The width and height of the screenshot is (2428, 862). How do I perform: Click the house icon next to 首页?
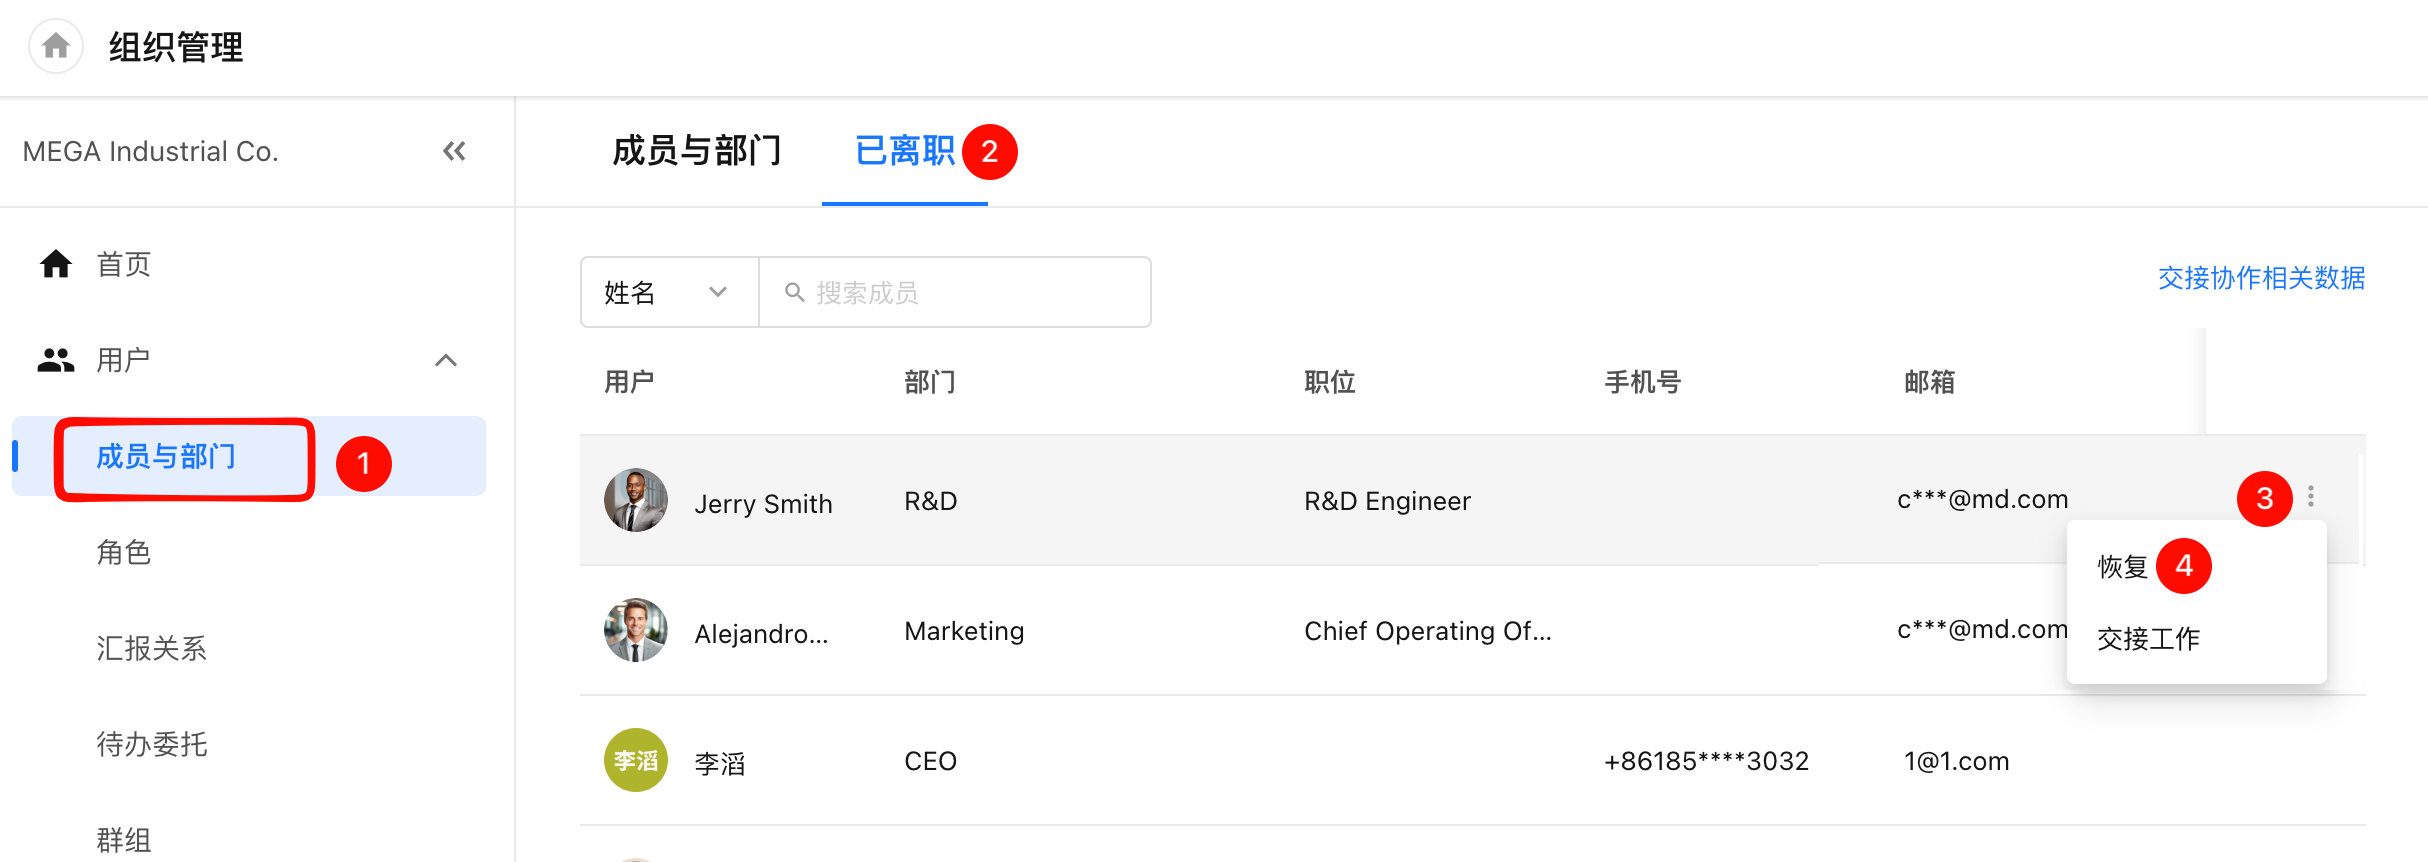click(56, 264)
